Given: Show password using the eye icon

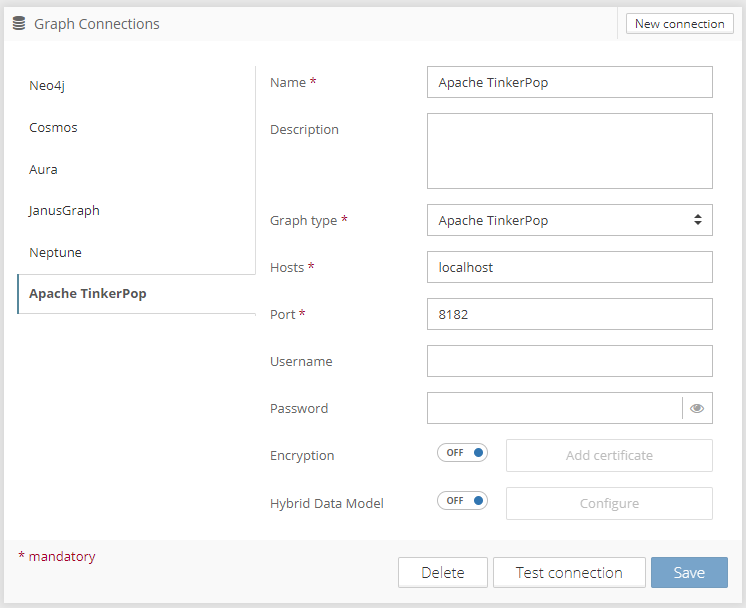Looking at the screenshot, I should (x=697, y=408).
